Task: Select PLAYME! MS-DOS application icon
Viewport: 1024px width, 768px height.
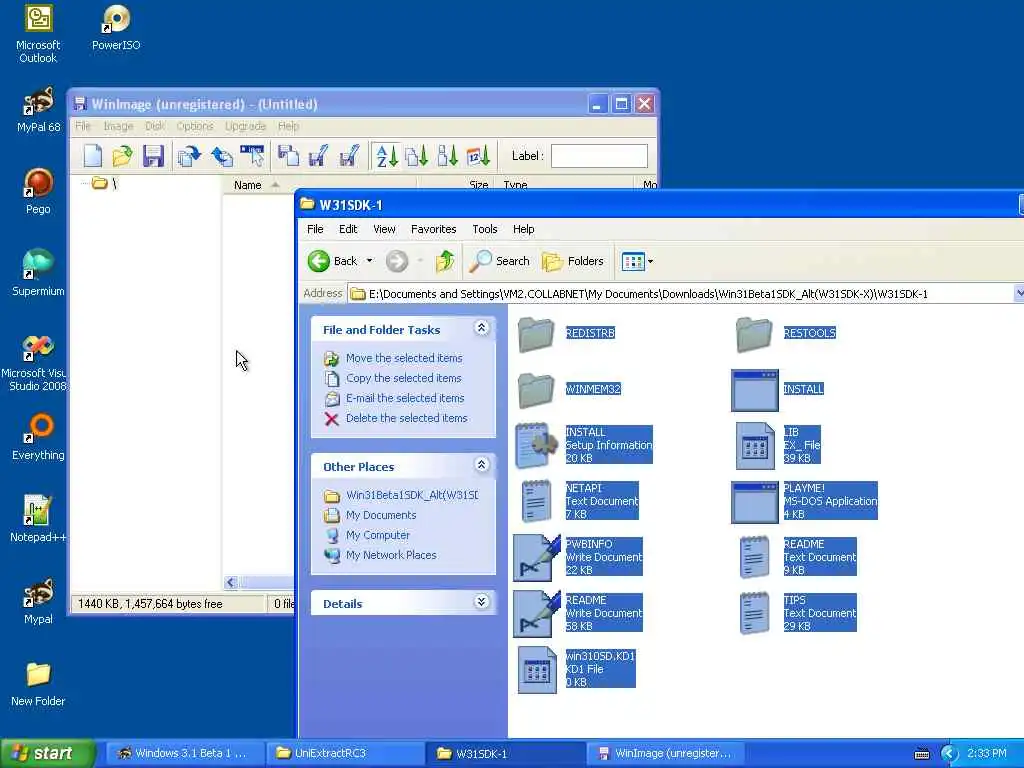Action: point(754,502)
